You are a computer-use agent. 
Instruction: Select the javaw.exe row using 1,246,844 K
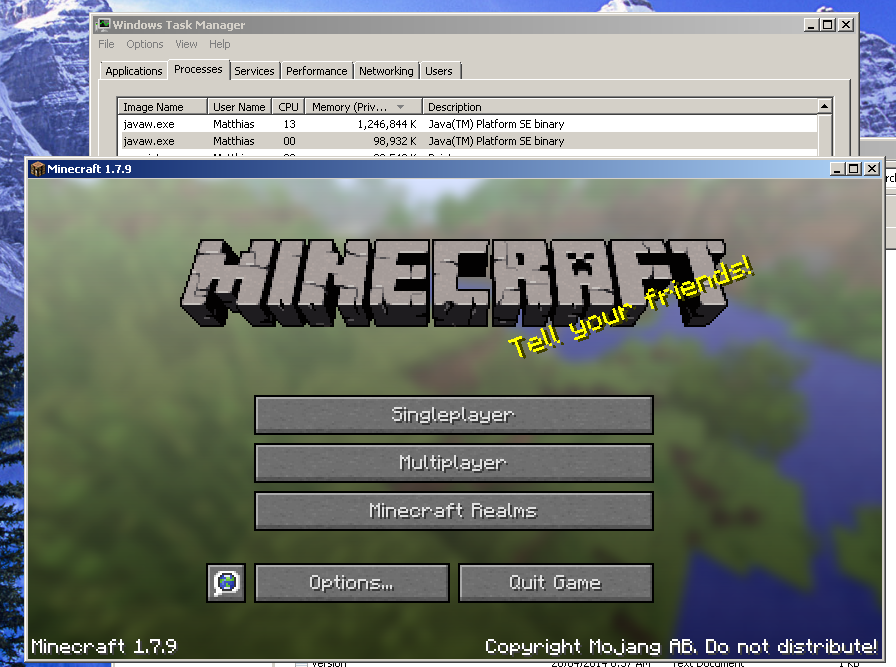[468, 124]
